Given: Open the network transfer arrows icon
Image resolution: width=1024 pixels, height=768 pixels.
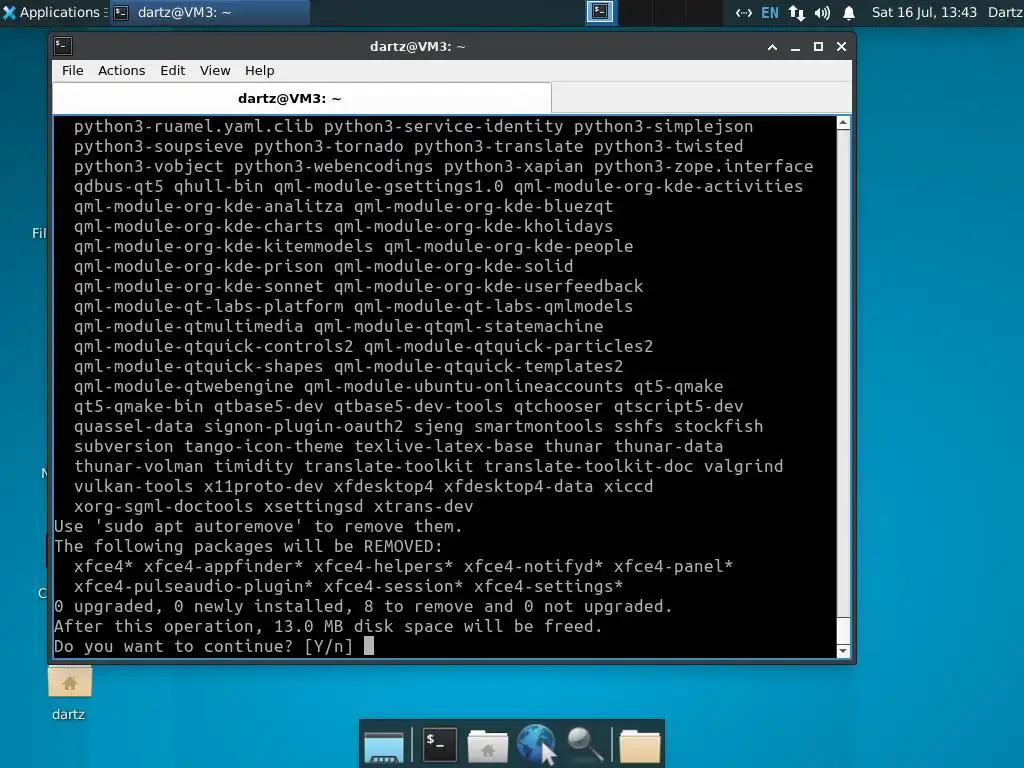Looking at the screenshot, I should 796,12.
